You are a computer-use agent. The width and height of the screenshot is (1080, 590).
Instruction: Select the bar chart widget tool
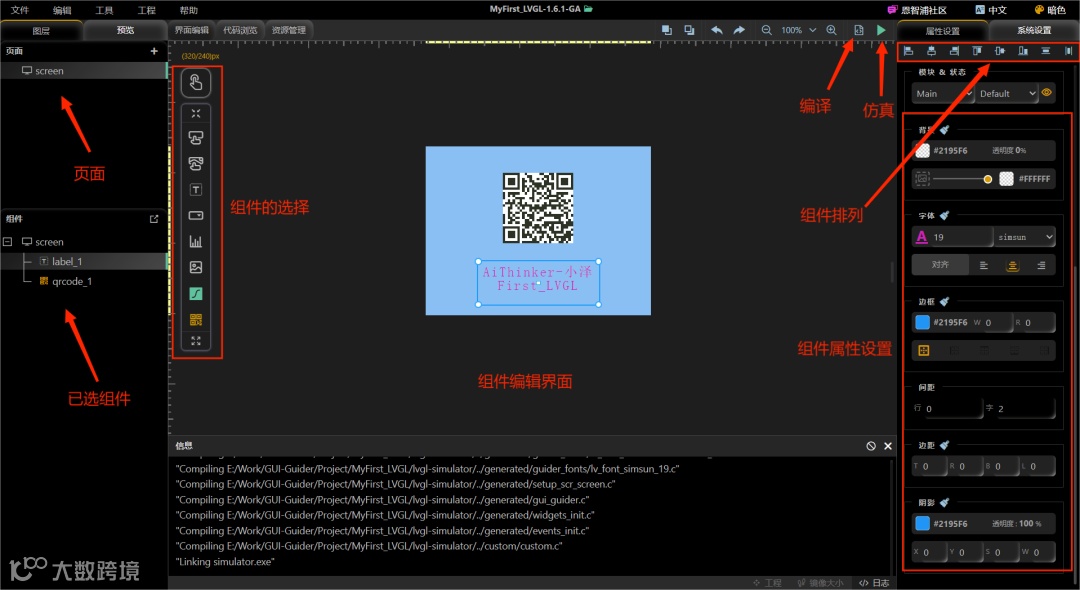click(x=196, y=240)
